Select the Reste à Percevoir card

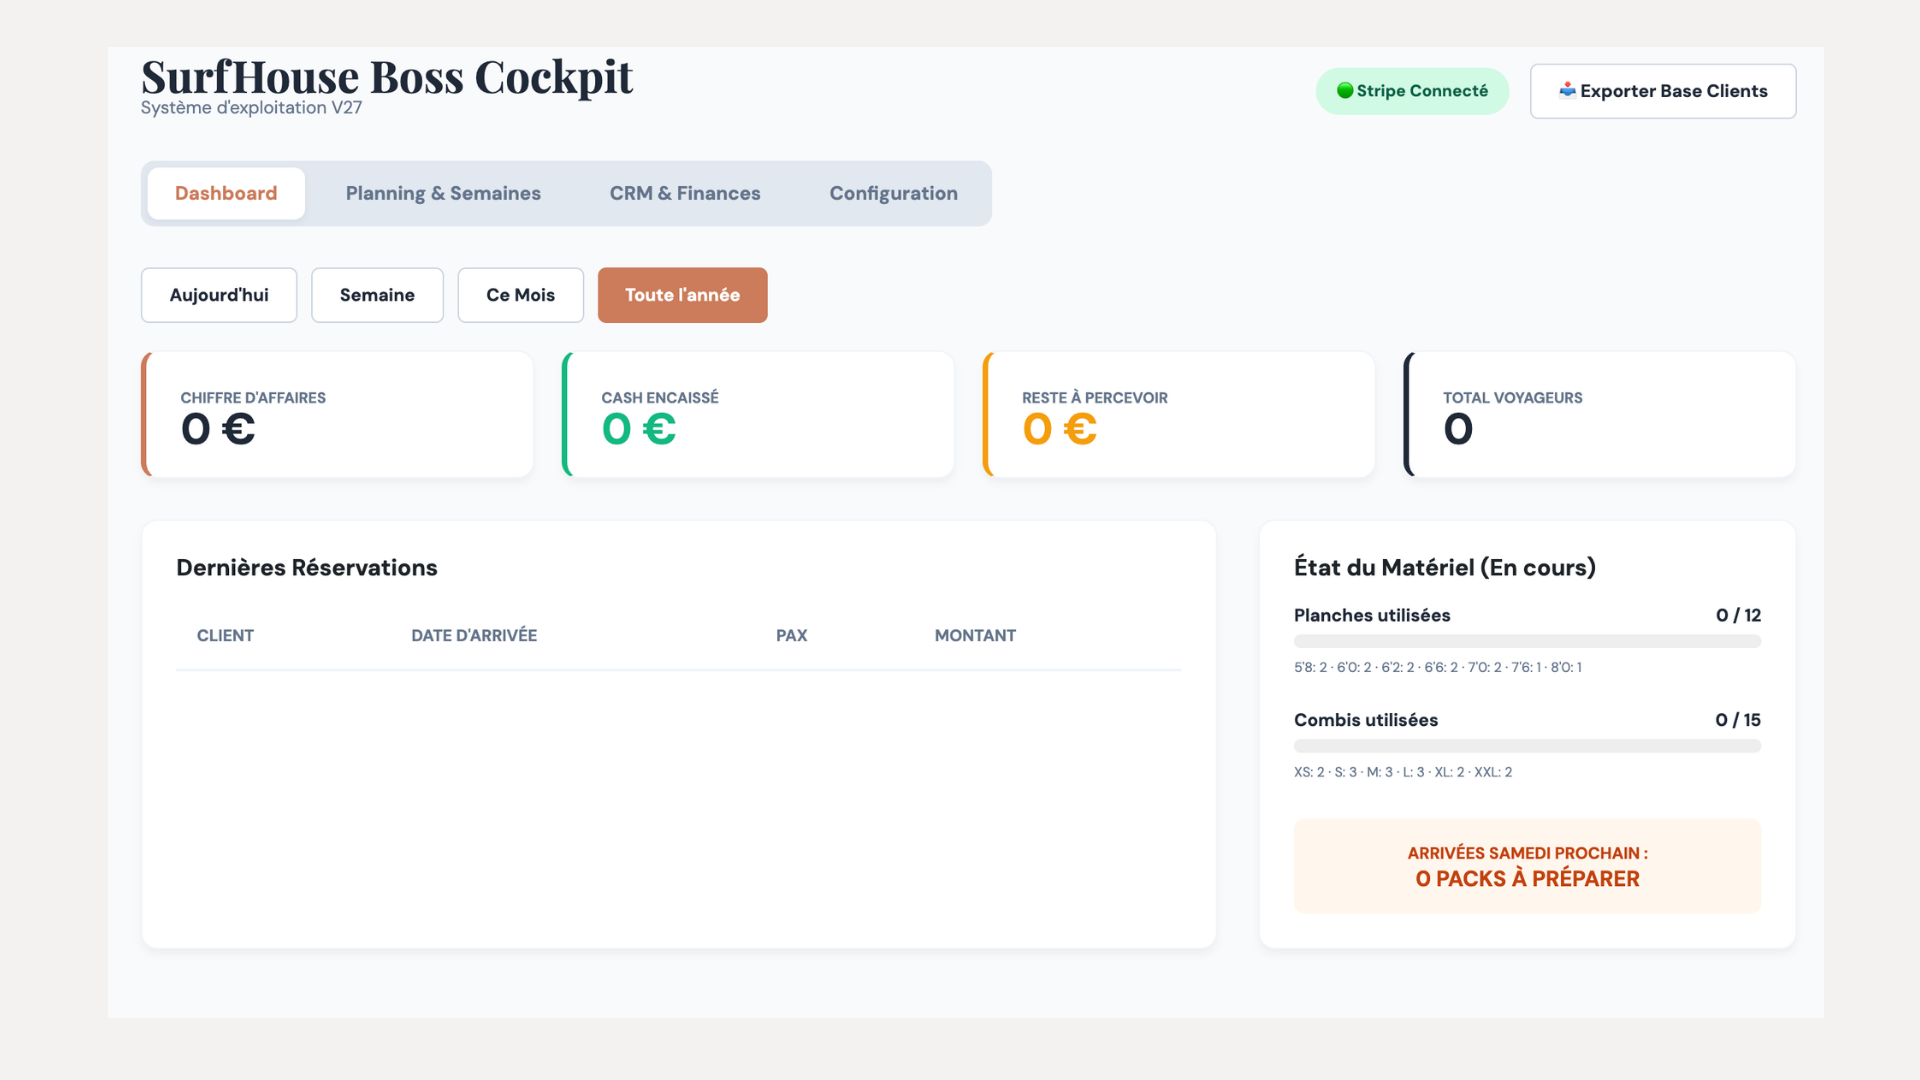1179,414
